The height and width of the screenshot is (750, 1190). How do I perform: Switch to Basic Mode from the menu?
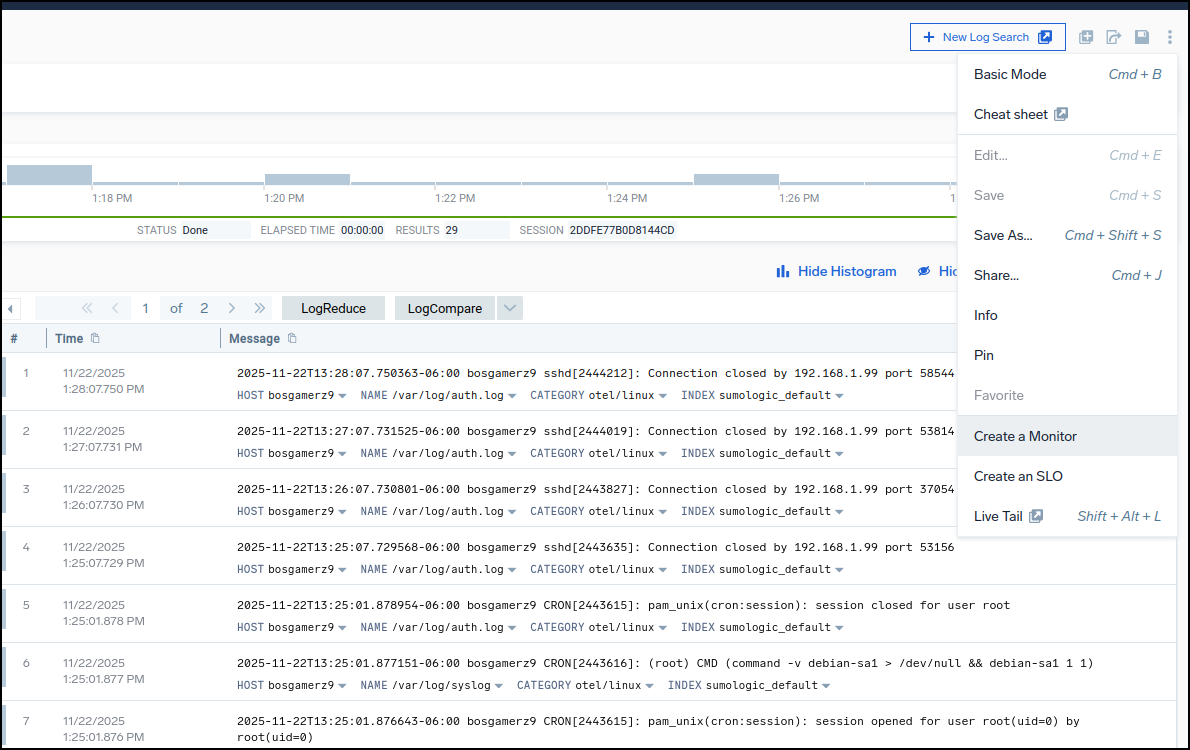pos(1010,74)
